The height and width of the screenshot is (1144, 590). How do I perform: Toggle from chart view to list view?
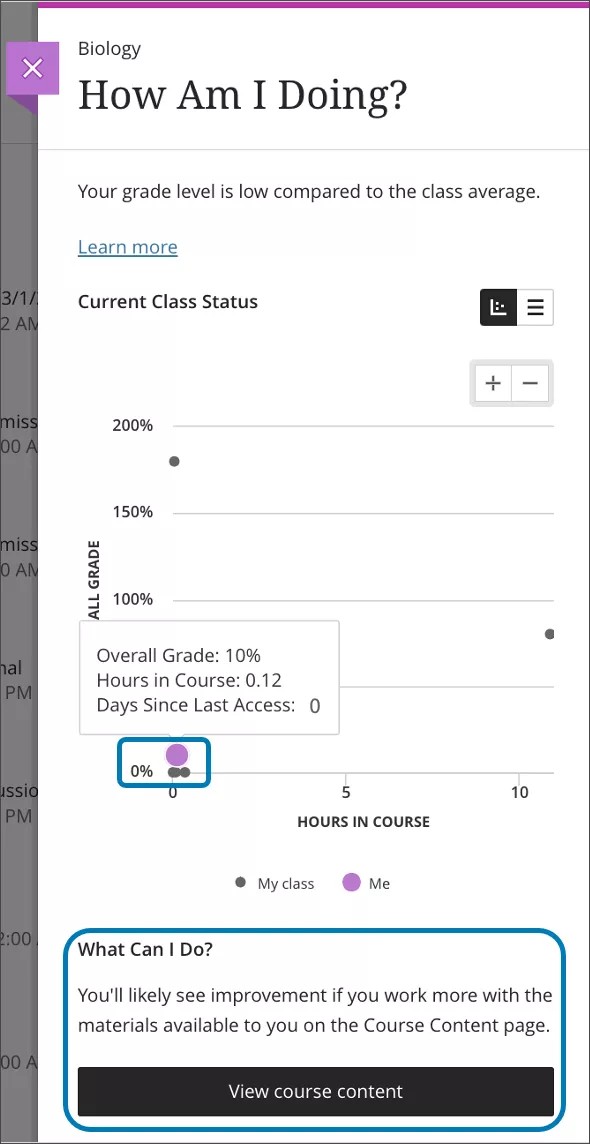[x=535, y=307]
